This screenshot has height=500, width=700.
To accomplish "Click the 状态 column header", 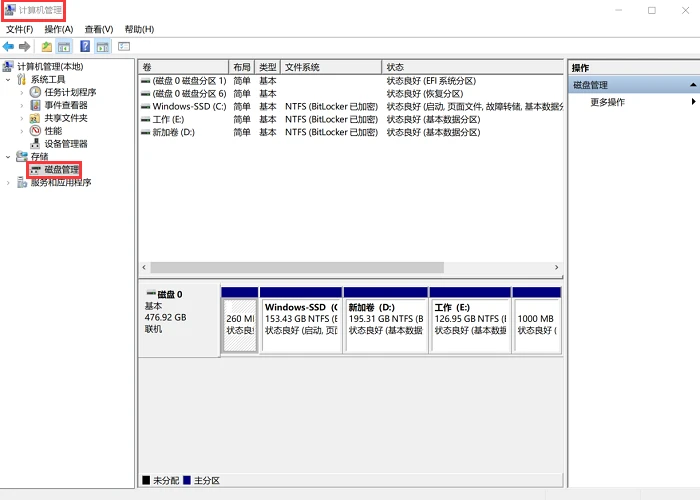I will tap(472, 67).
